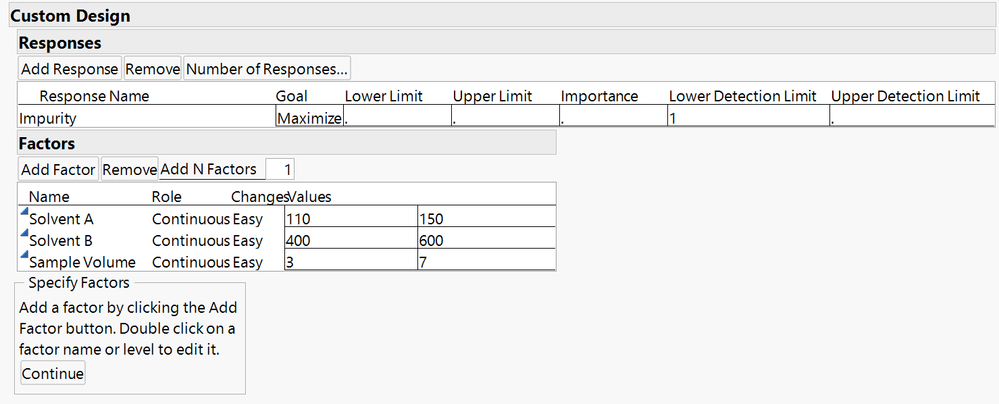Remove the selected response
The image size is (999, 404).
pyautogui.click(x=153, y=69)
